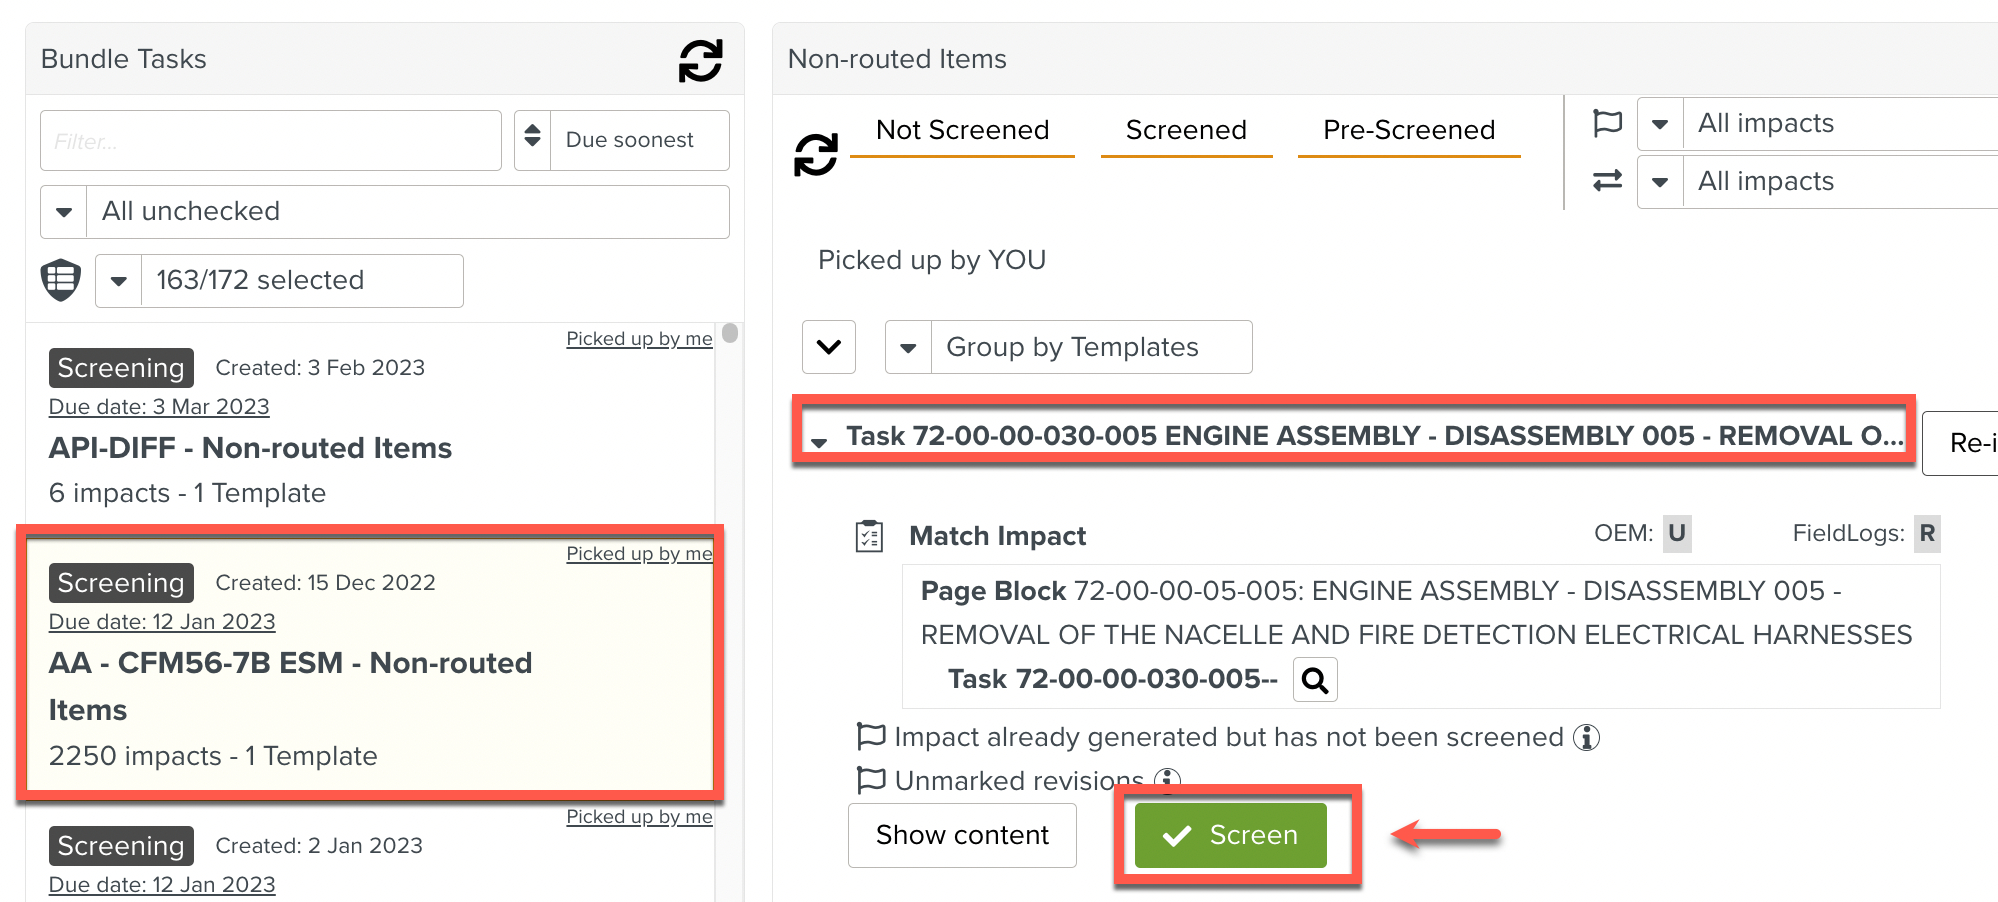The height and width of the screenshot is (902, 1998).
Task: Click the magnifier icon beside Task 72-00-00-030-005
Action: [x=1315, y=680]
